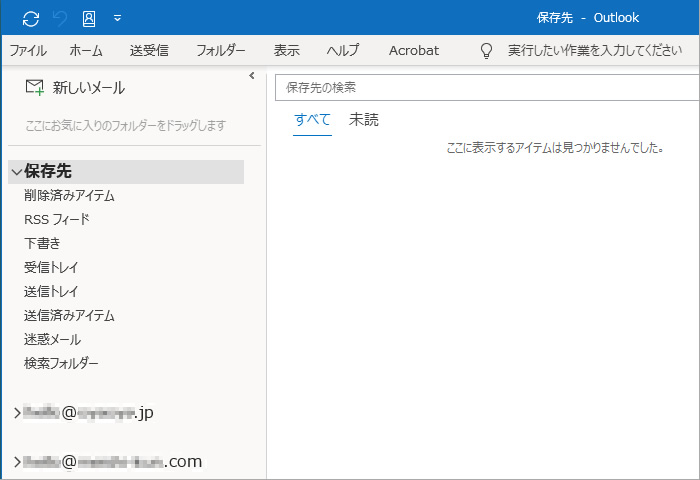
Task: Open the Quick Access Toolbar customize dropdown
Action: click(x=117, y=18)
